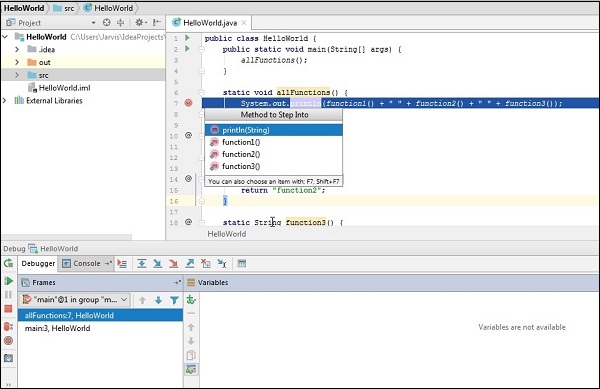Toggle frames filter funnel icon
Screen dimensions: 600x389
(174, 300)
